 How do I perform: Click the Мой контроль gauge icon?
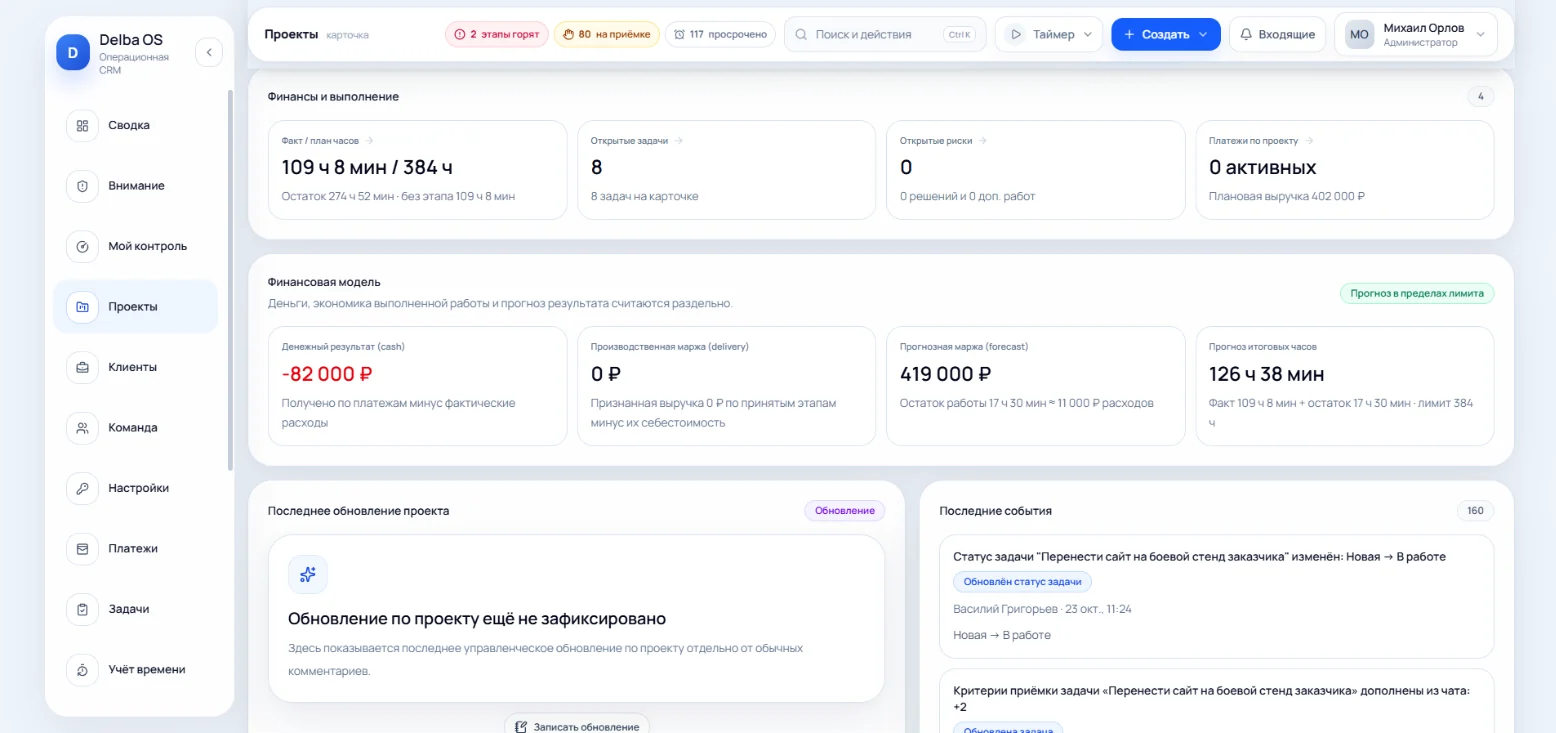pos(83,246)
